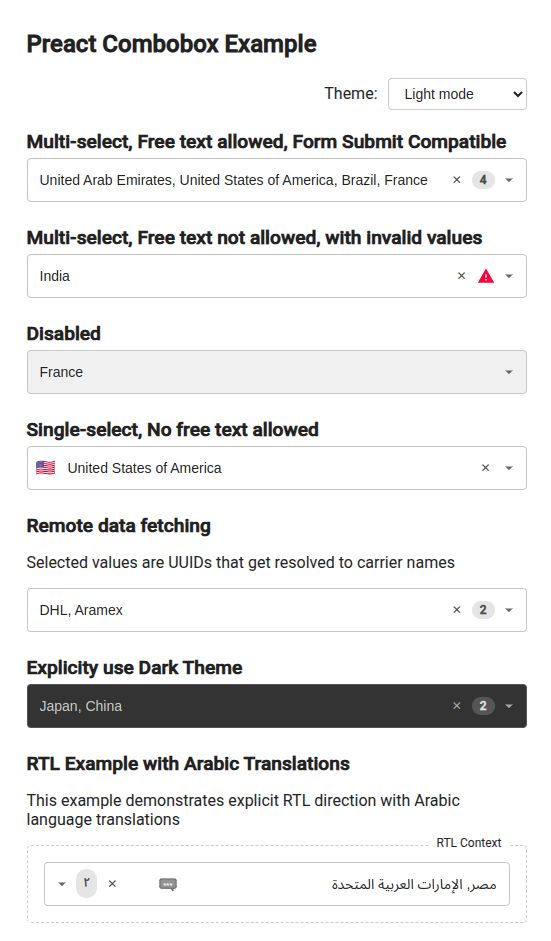Clear selections in first multi-select combobox

[457, 180]
